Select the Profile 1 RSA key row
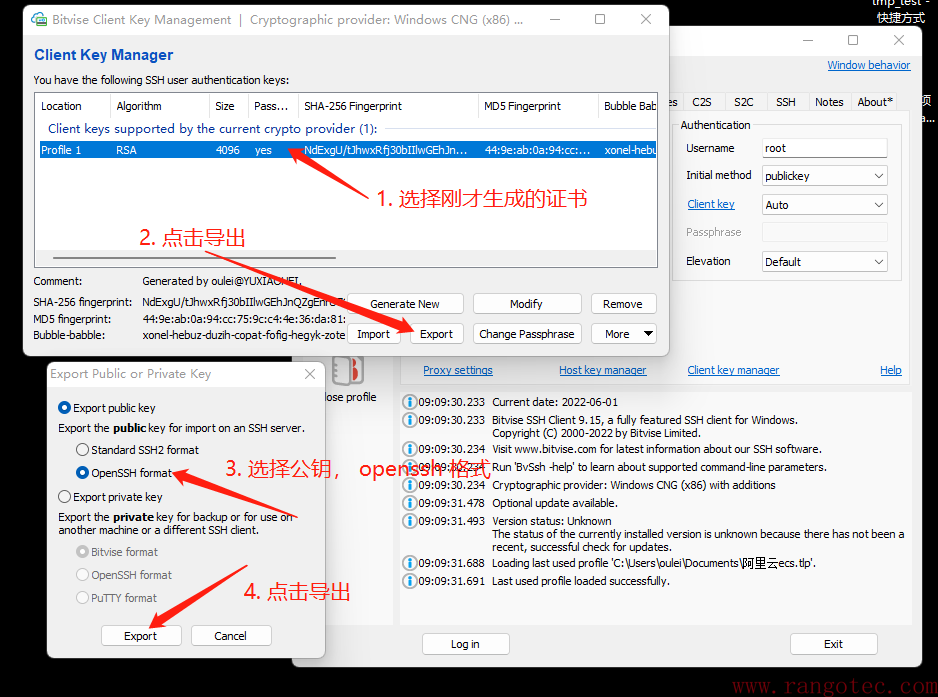This screenshot has height=697, width=938. 348,150
